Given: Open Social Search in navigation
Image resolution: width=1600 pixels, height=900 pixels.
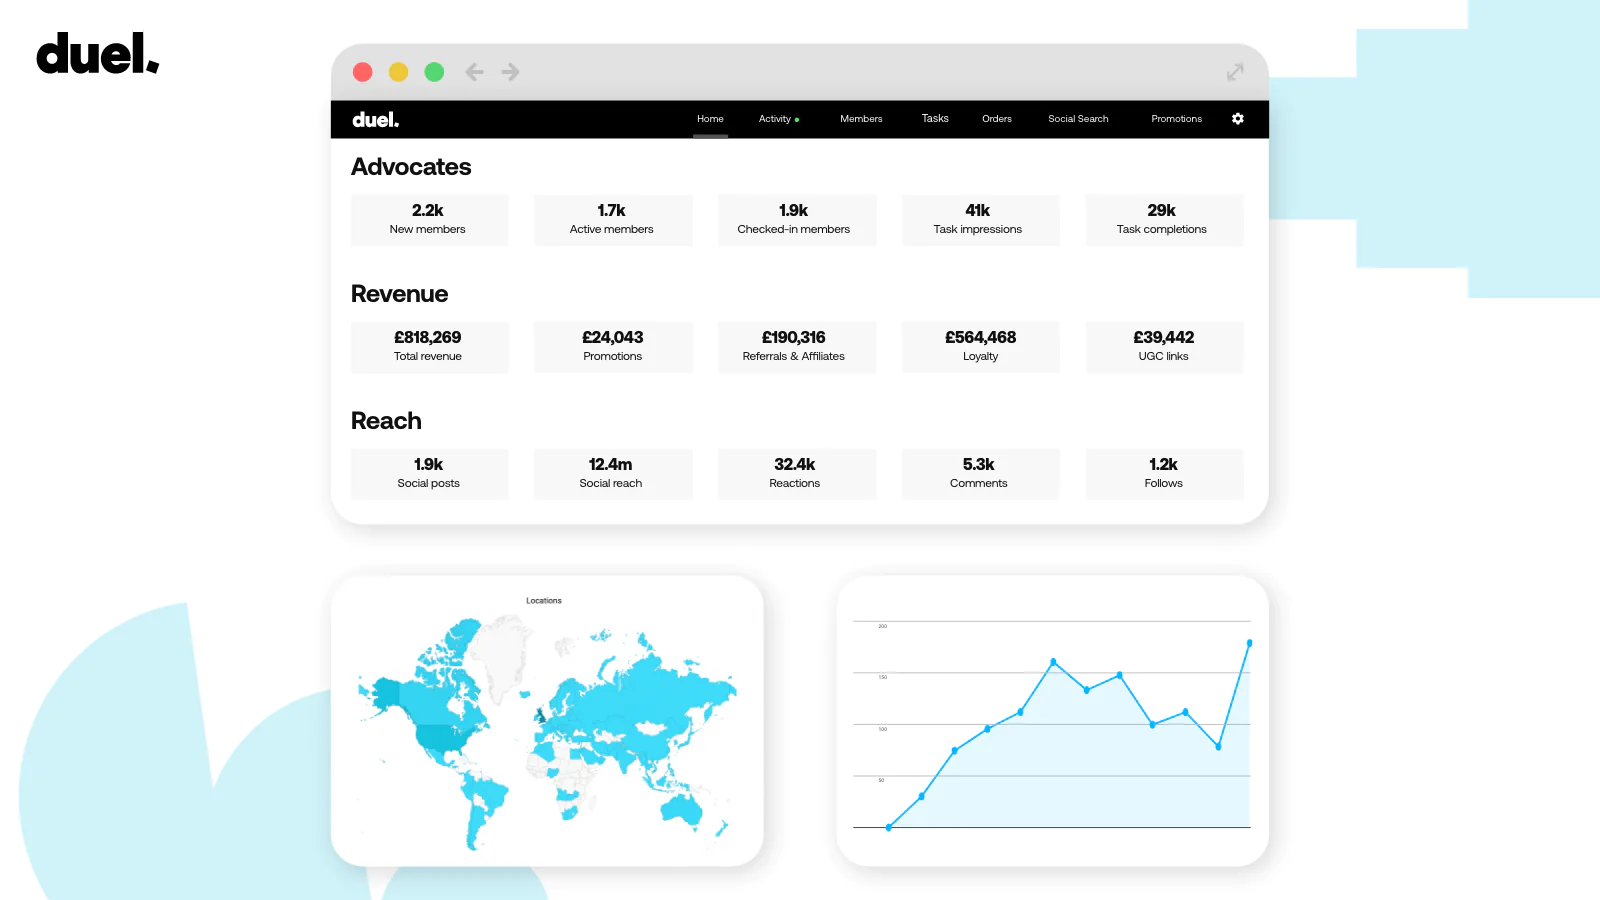Looking at the screenshot, I should [1078, 119].
